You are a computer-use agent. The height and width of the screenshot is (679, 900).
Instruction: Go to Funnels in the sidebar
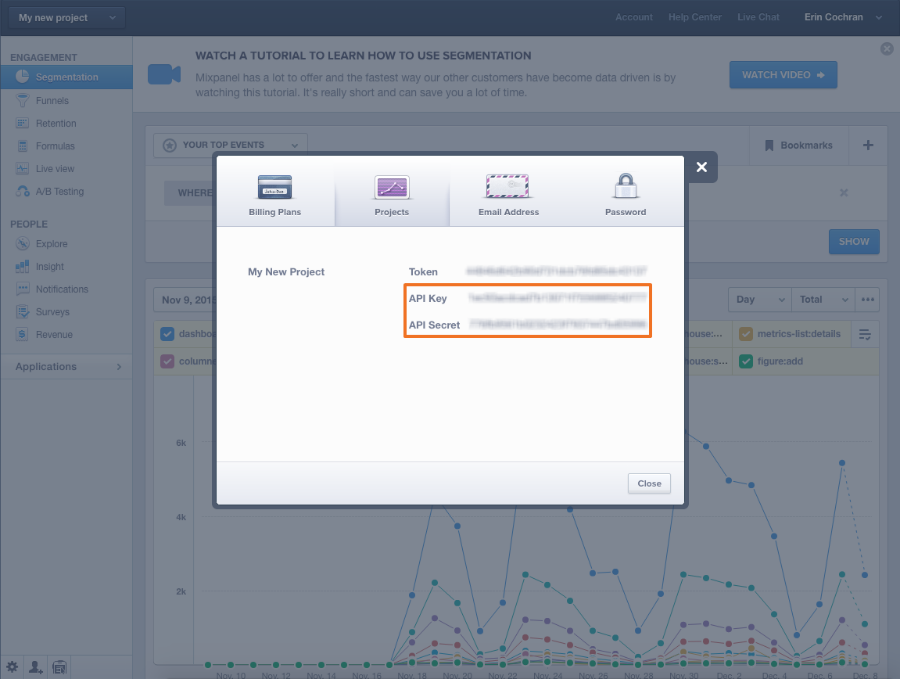coord(52,100)
